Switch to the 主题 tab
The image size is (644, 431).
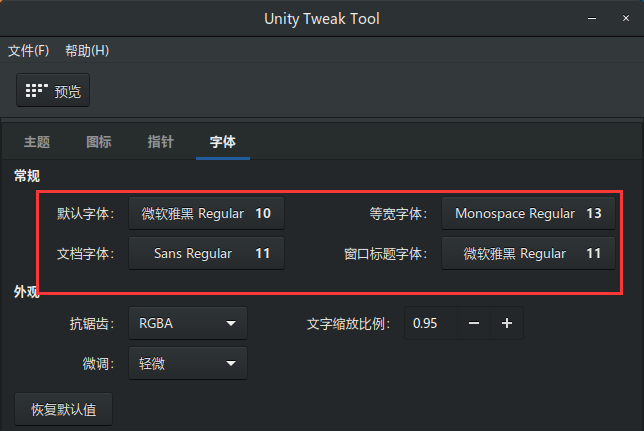click(37, 142)
